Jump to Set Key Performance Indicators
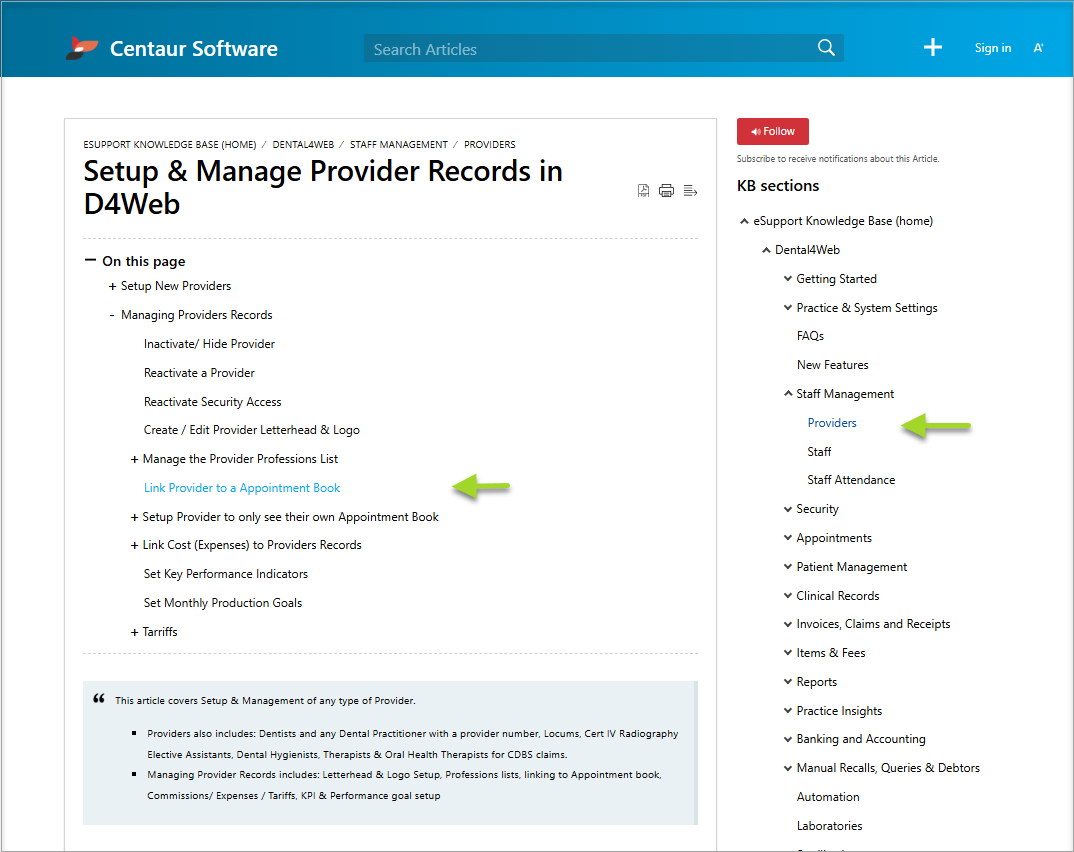The width and height of the screenshot is (1074, 852). coord(226,574)
